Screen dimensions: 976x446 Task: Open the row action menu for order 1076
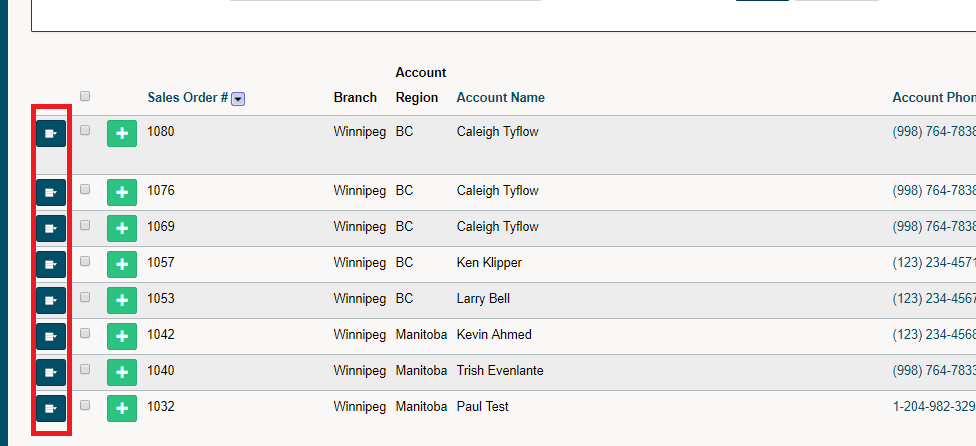coord(51,193)
